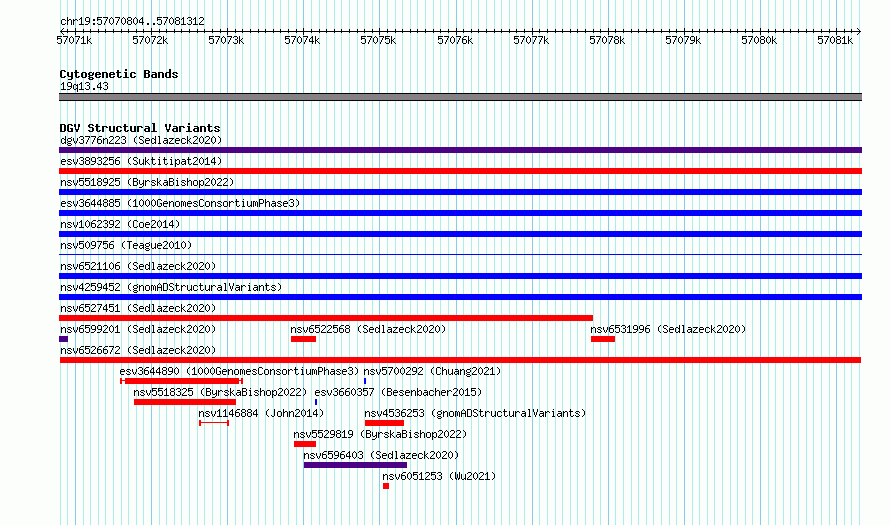Select nsv1062392 (Coe2014) blue bar
This screenshot has height=525, width=890.
(x=460, y=234)
